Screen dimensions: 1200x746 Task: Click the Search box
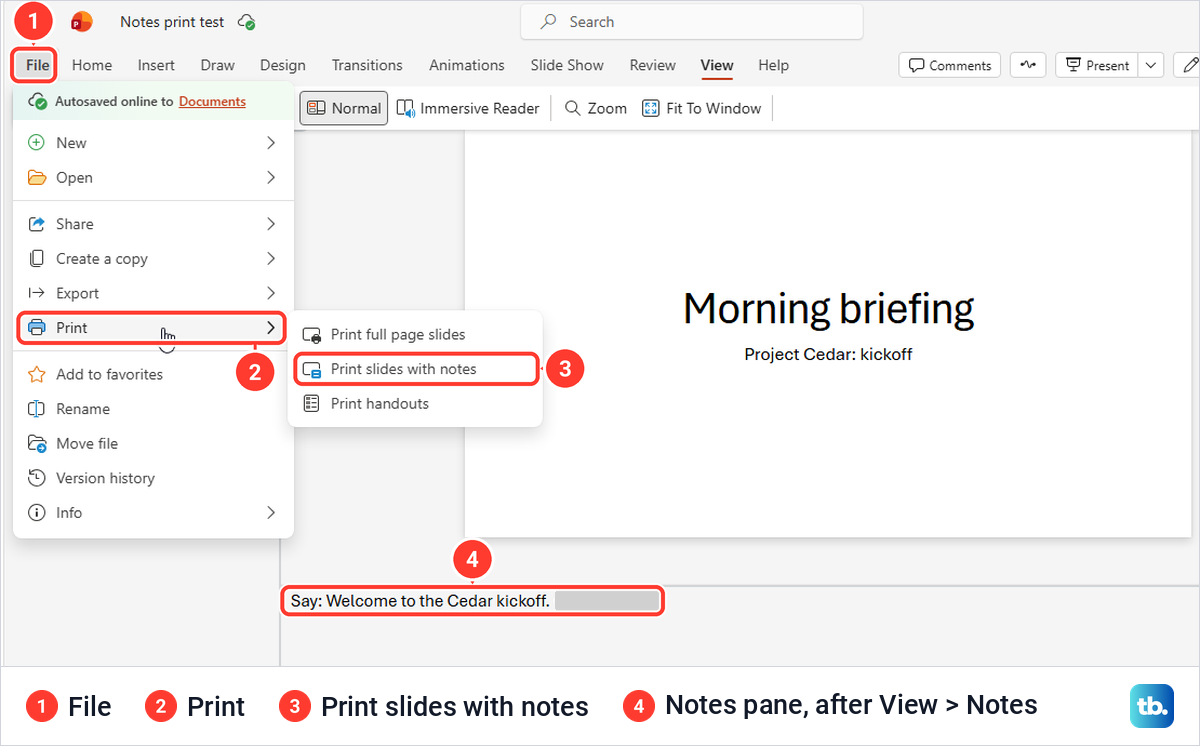pos(691,22)
